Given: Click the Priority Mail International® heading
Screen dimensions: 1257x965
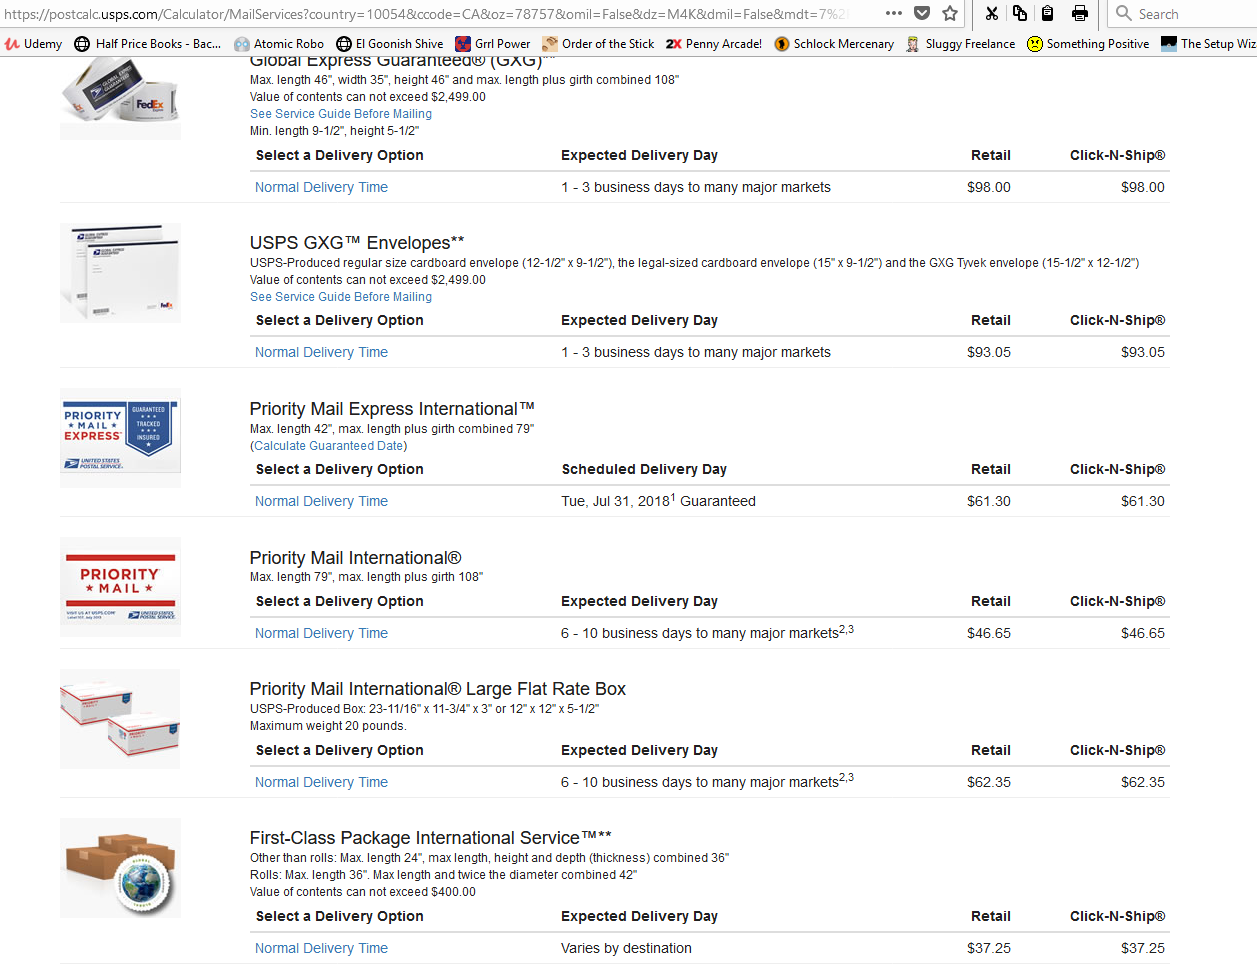Looking at the screenshot, I should 355,558.
